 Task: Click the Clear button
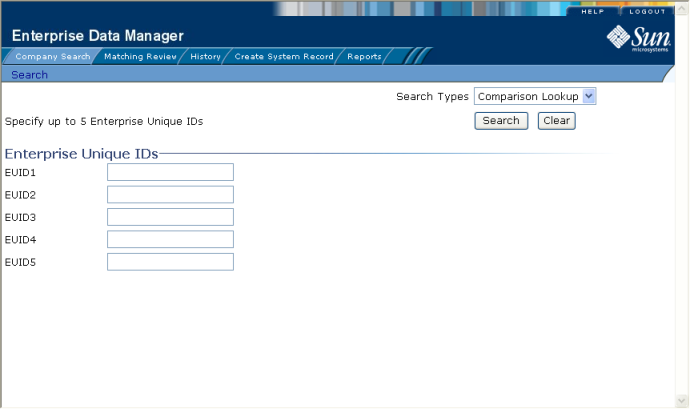556,121
